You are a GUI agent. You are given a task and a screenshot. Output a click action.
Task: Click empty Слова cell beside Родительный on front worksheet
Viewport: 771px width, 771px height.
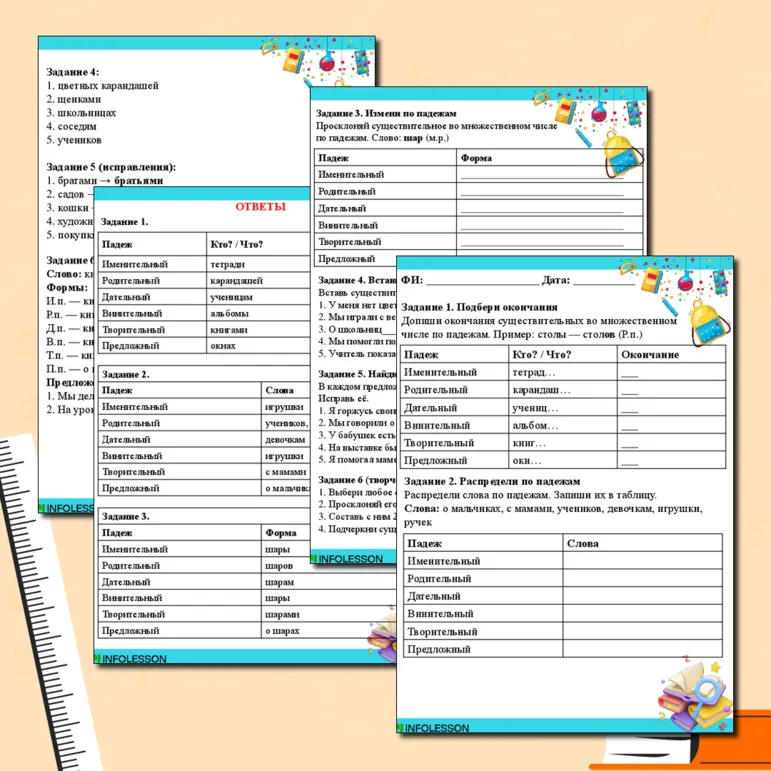pos(642,579)
